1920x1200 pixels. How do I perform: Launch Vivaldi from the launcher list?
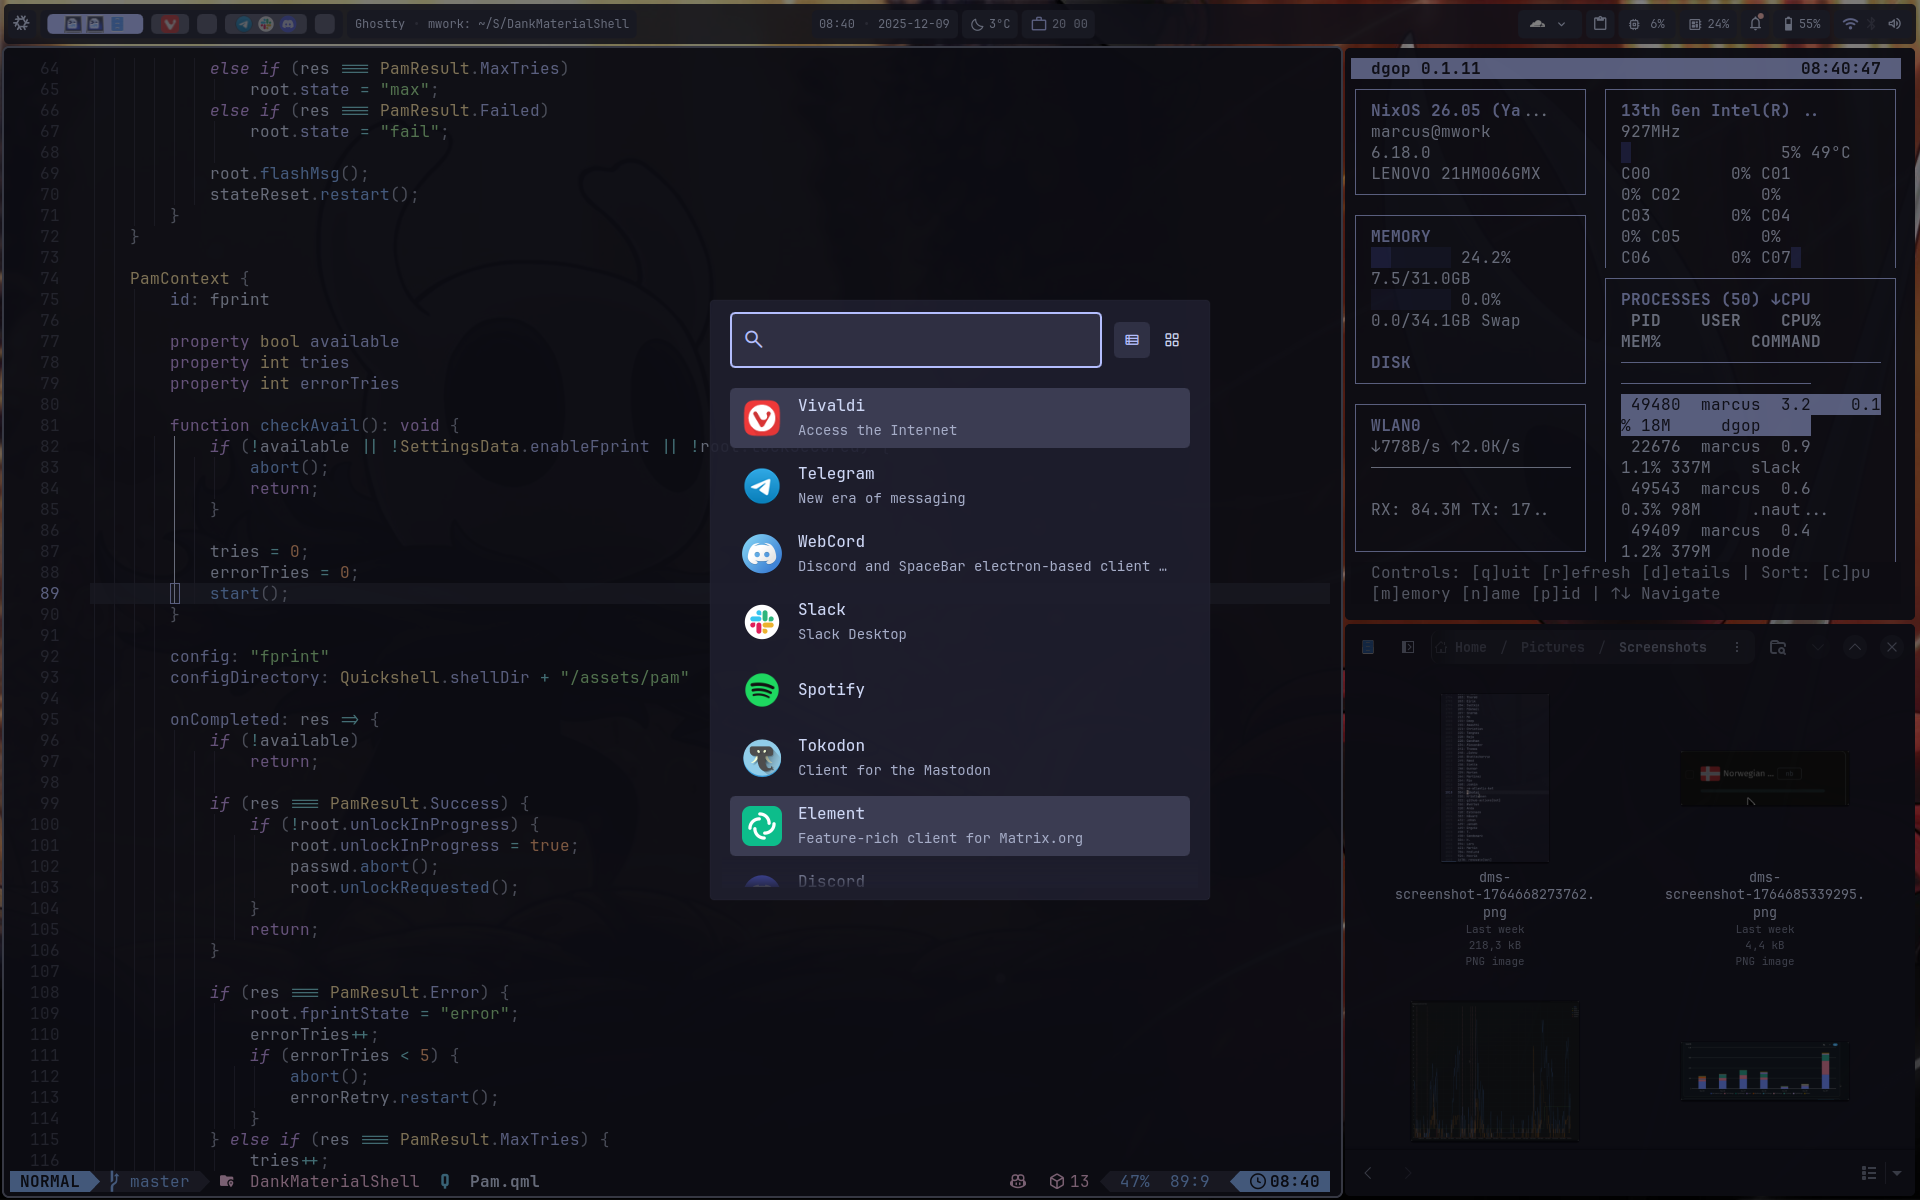(959, 418)
